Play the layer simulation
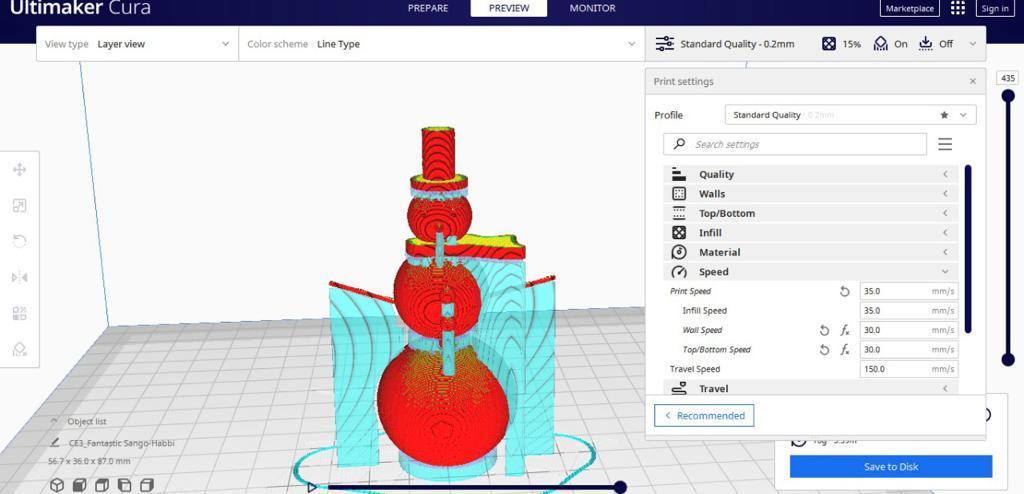 [312, 487]
